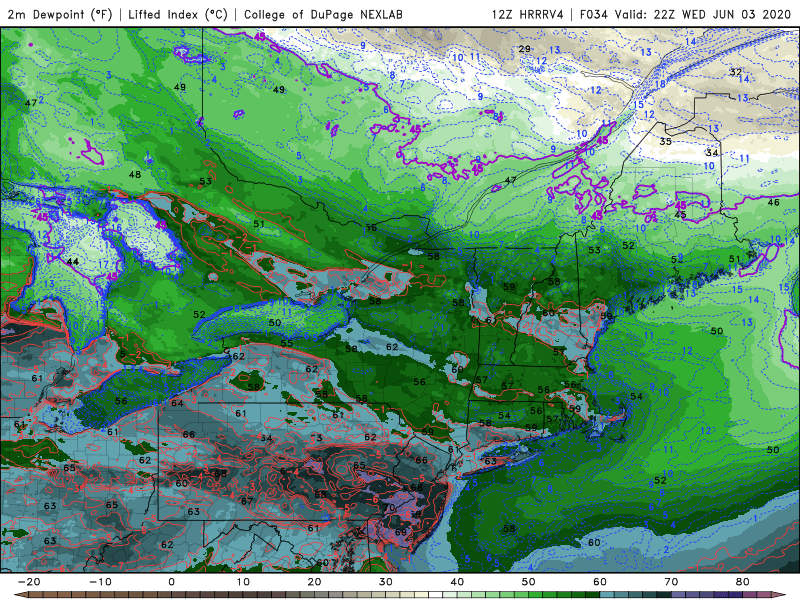800x600 pixels.
Task: Click the dewpoint value 35 on the map
Action: coord(665,141)
